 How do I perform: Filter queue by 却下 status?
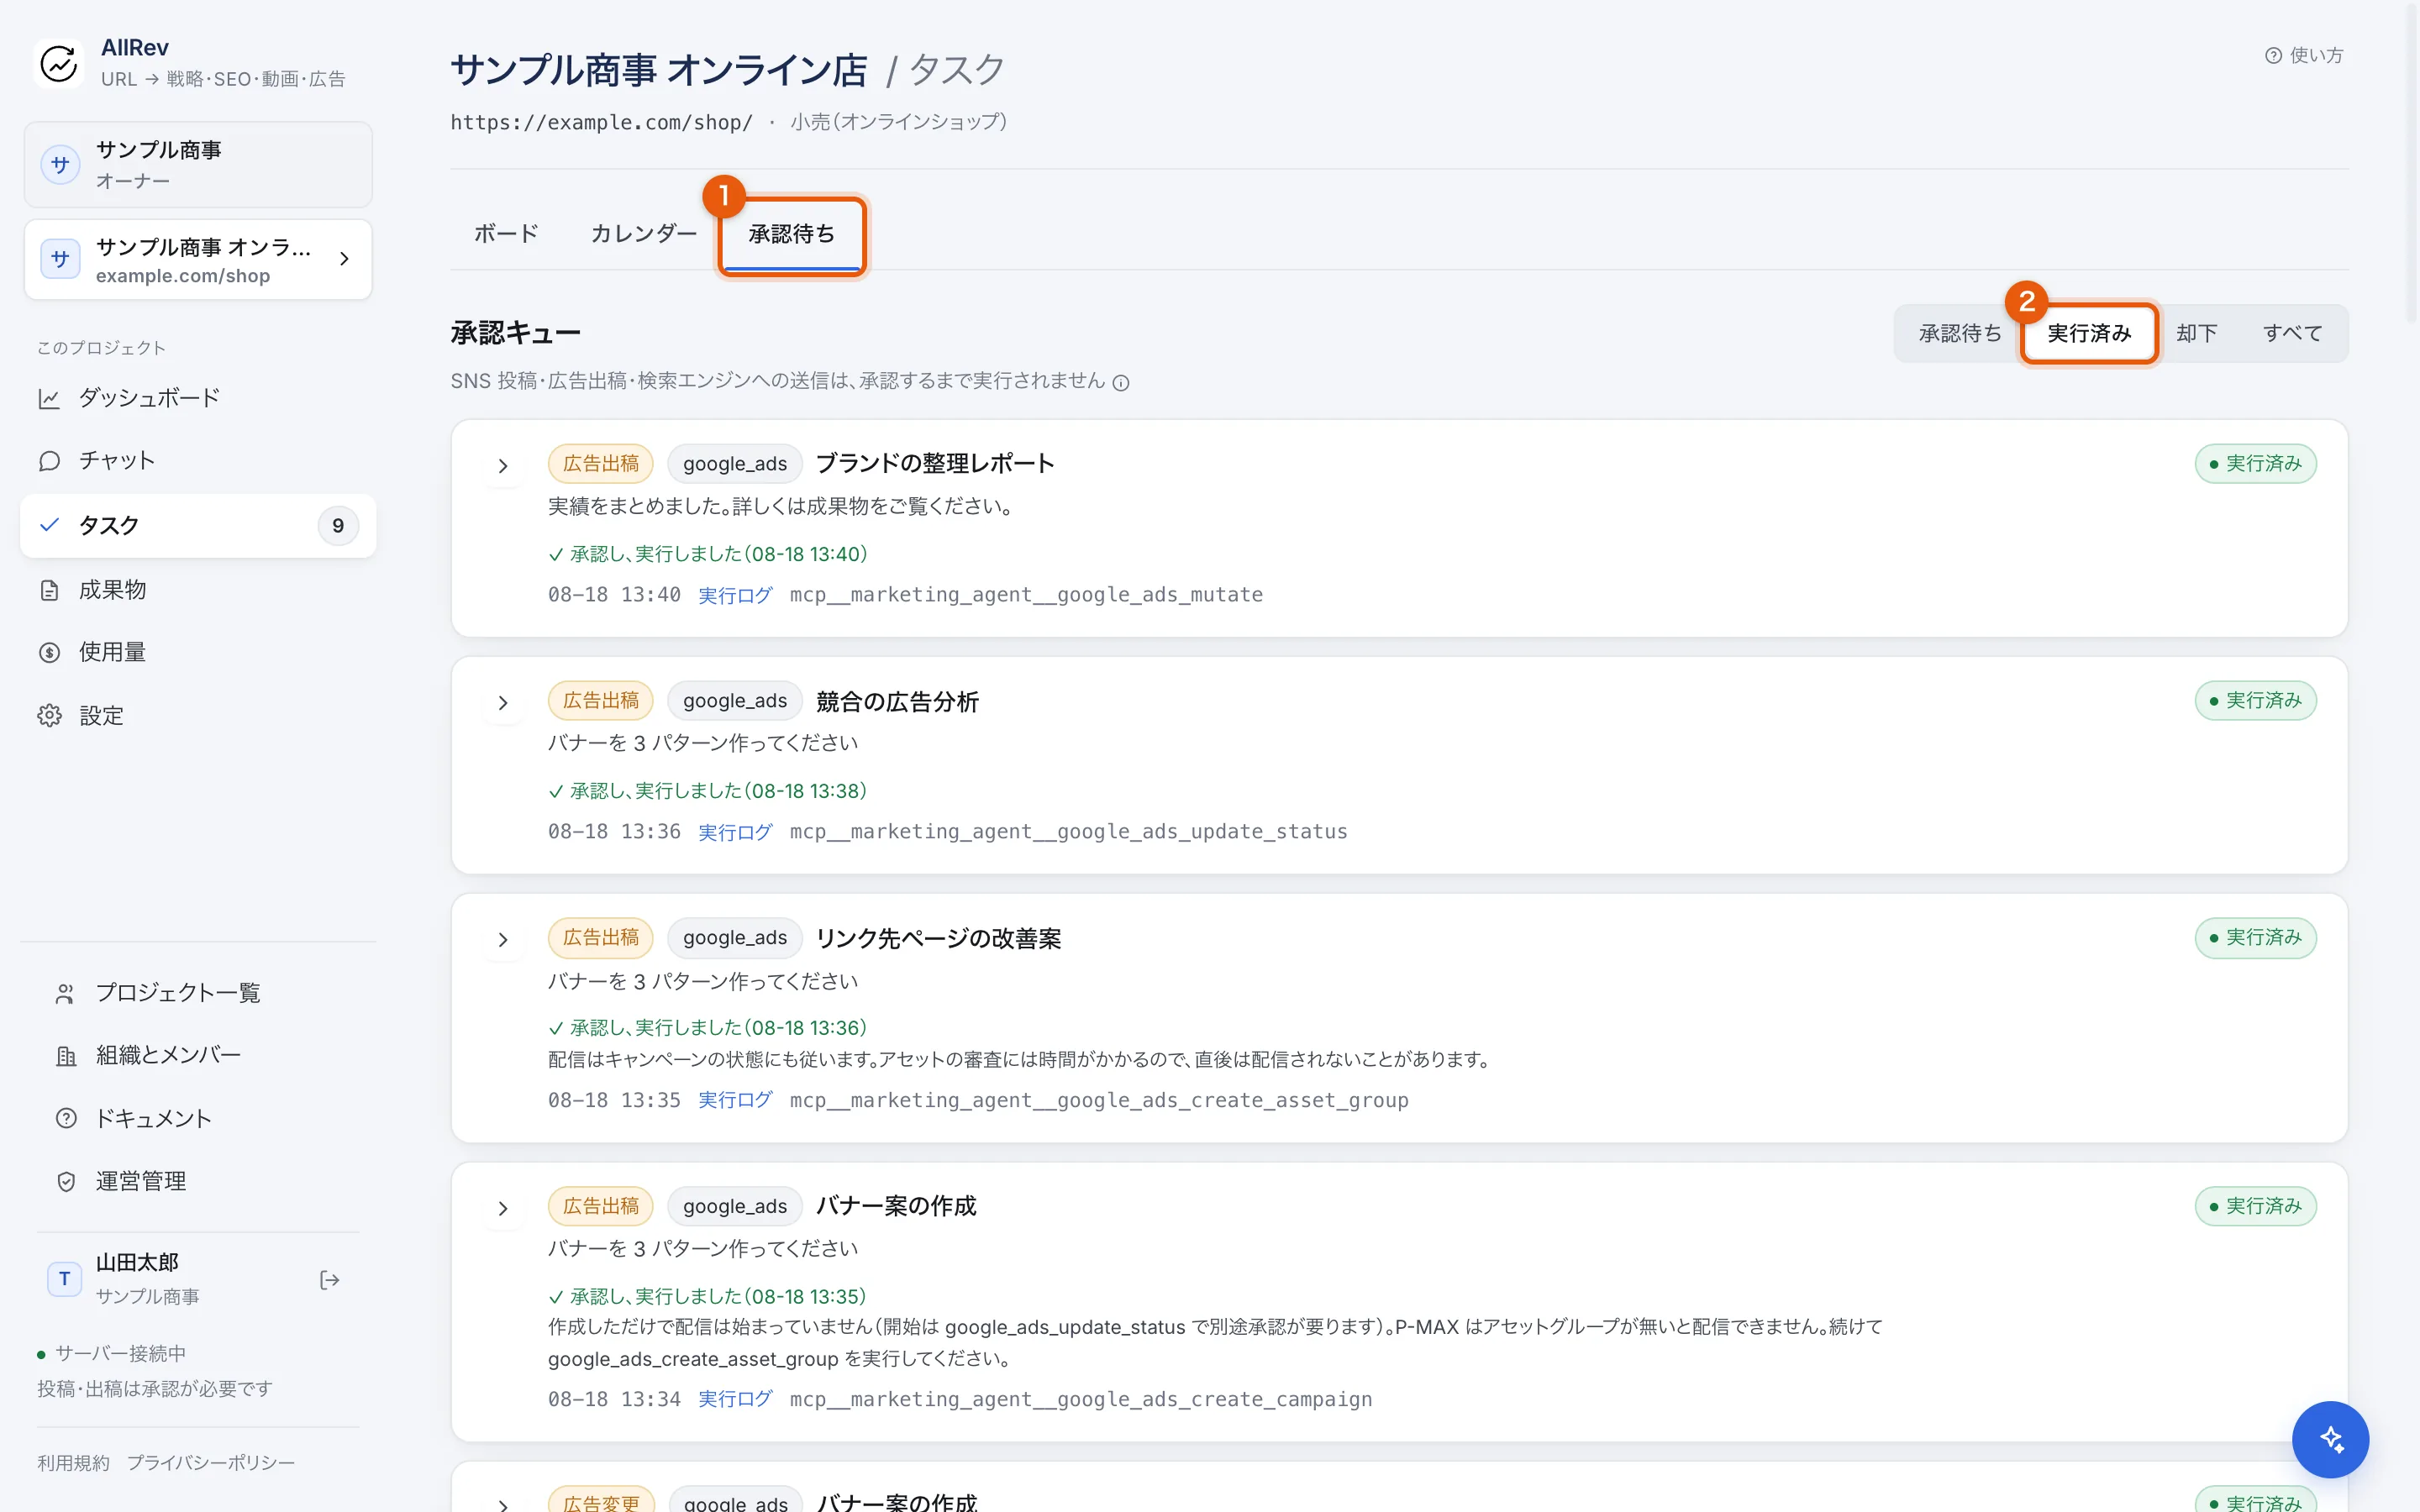click(x=2197, y=333)
